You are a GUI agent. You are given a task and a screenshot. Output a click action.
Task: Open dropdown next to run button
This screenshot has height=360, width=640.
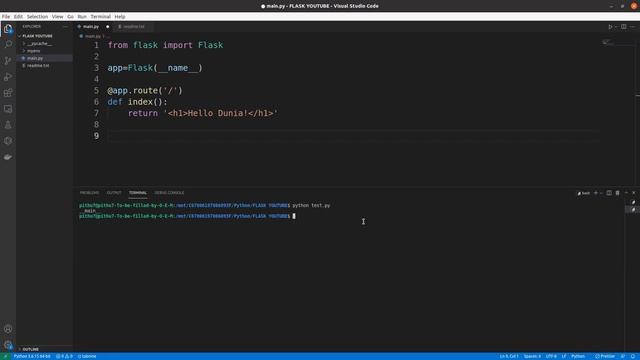(616, 27)
